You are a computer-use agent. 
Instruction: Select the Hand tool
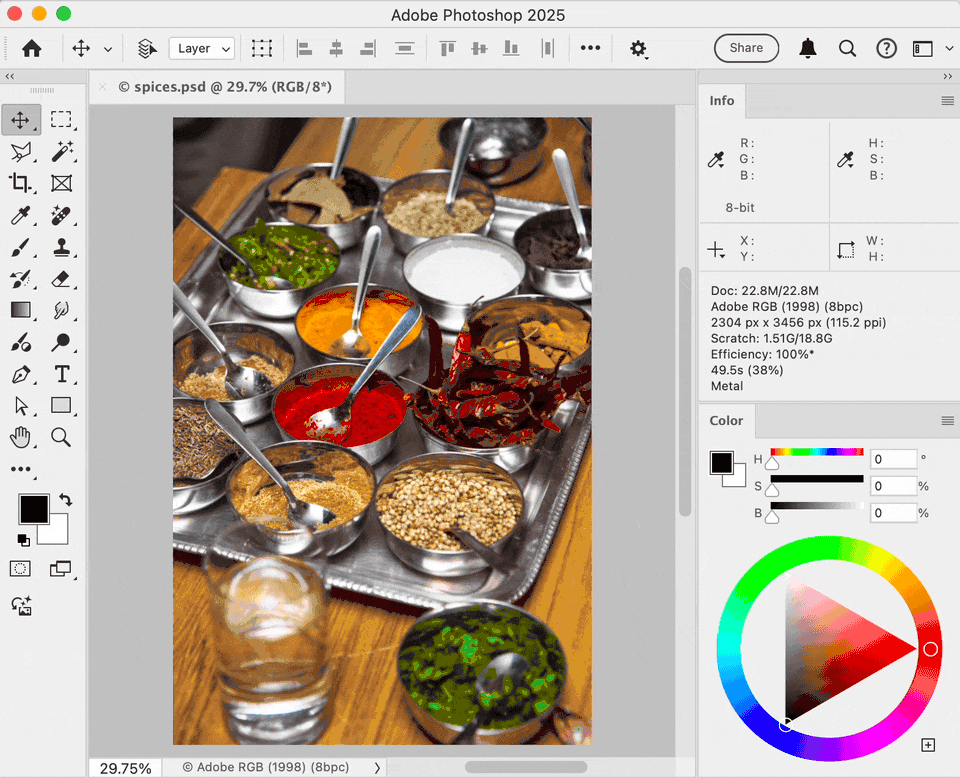[x=21, y=437]
